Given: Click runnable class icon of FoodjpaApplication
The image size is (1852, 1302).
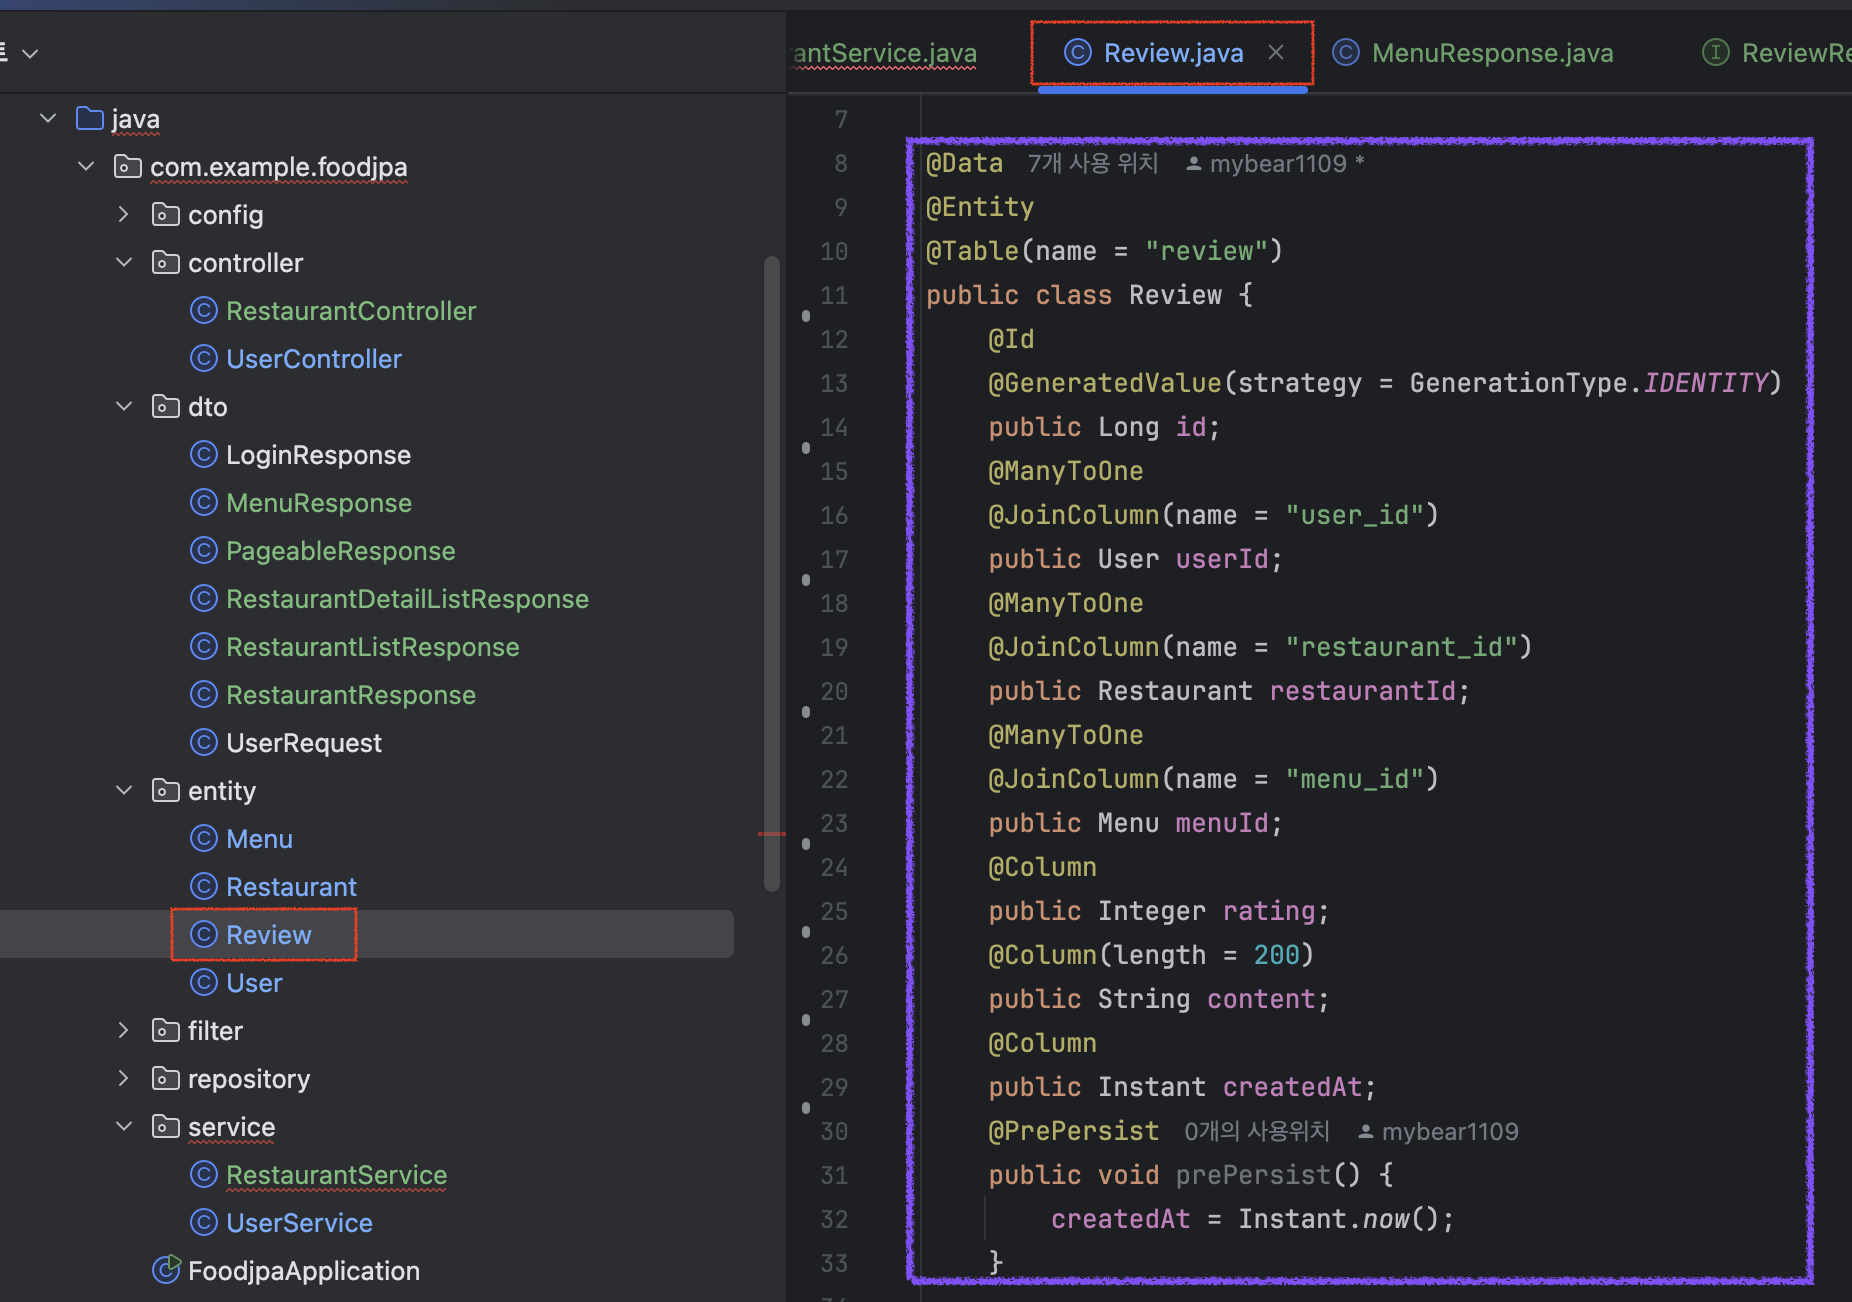Looking at the screenshot, I should [x=166, y=1270].
